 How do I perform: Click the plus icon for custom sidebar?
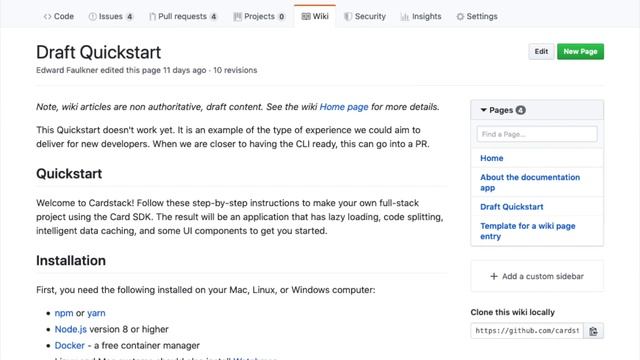(494, 276)
